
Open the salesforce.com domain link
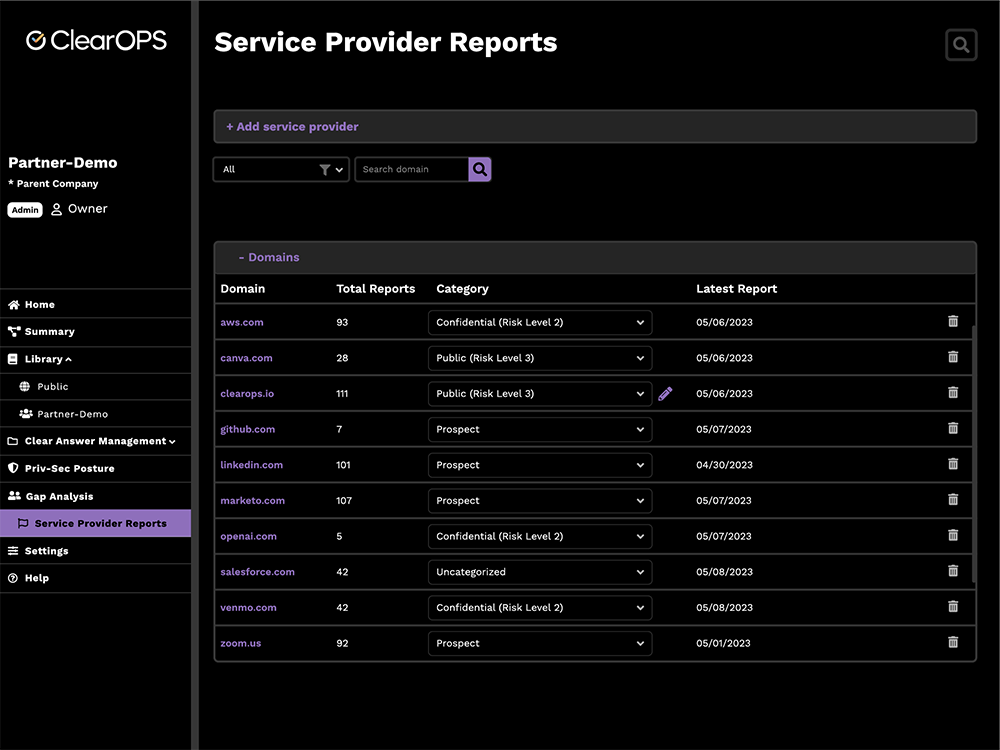[x=258, y=573]
